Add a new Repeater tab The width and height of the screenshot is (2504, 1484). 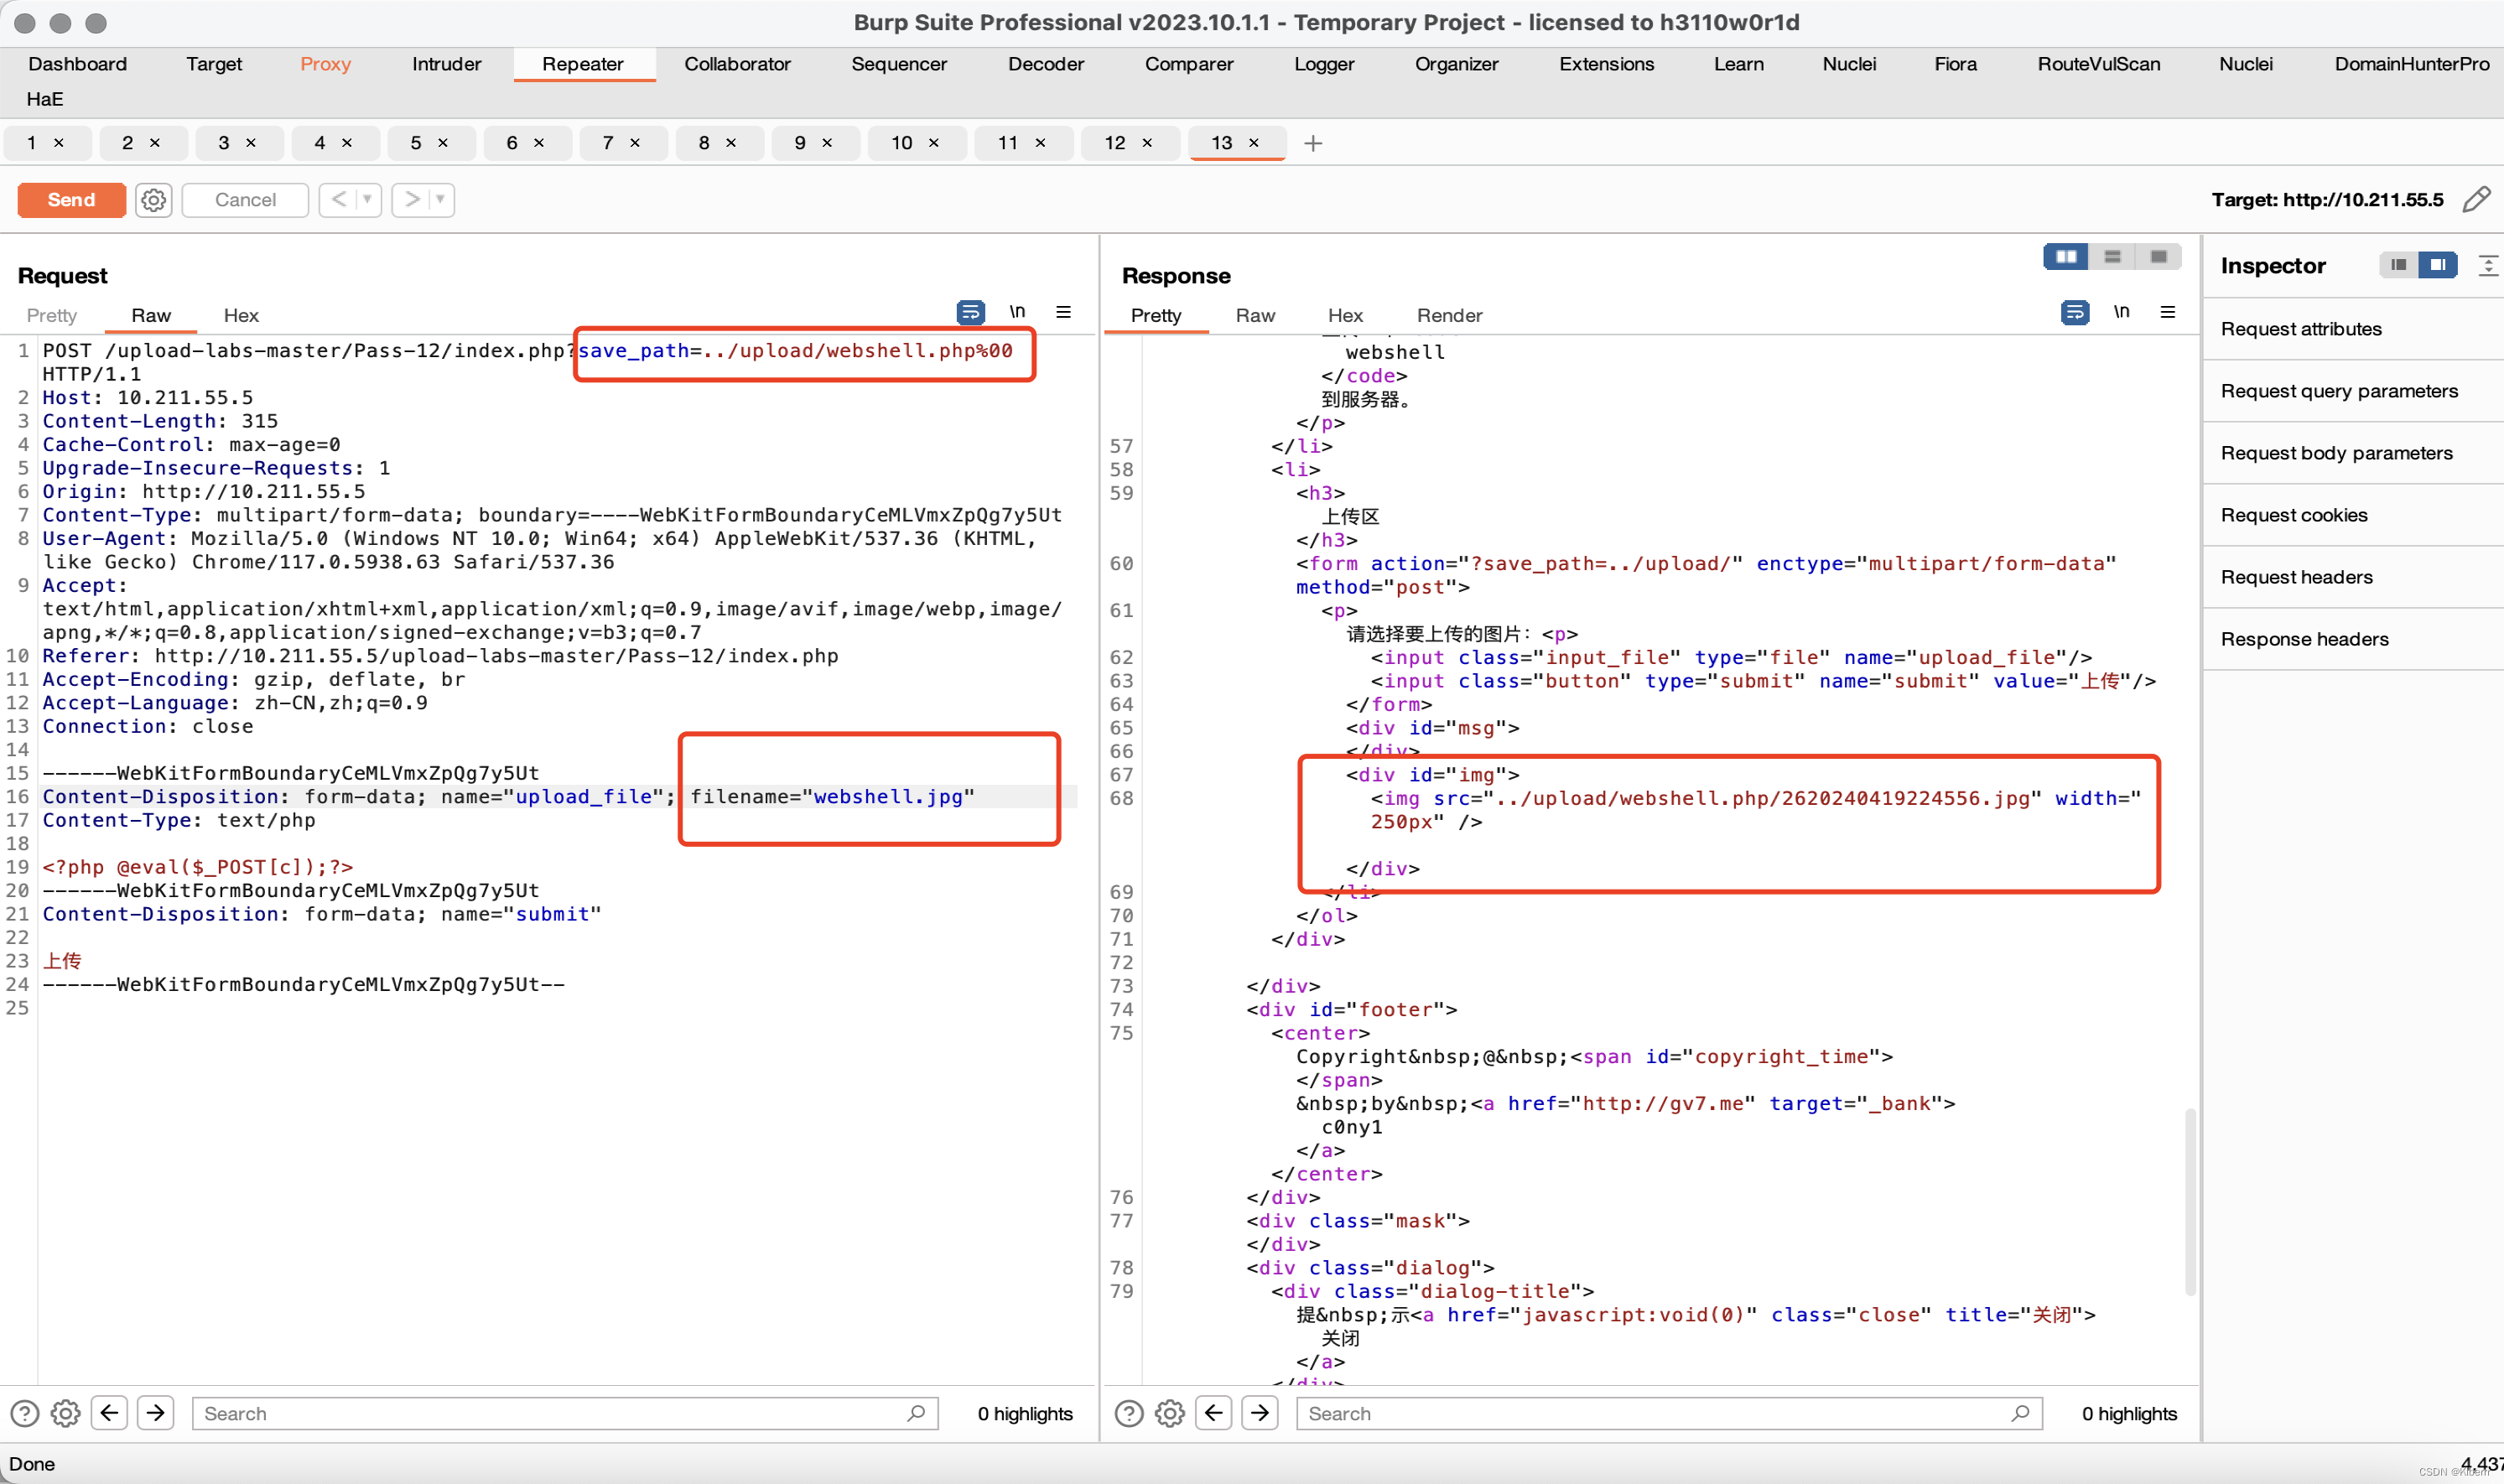[1313, 143]
